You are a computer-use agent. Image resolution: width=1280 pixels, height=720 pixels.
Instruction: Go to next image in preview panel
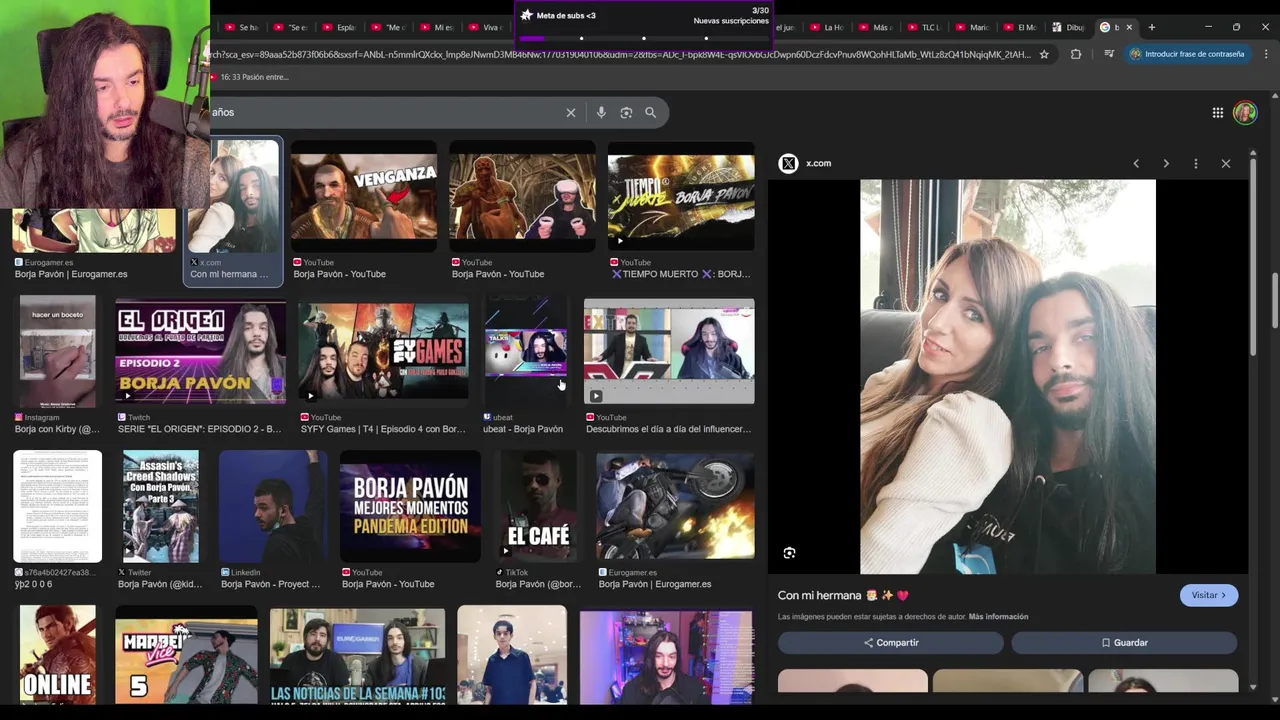click(x=1166, y=163)
